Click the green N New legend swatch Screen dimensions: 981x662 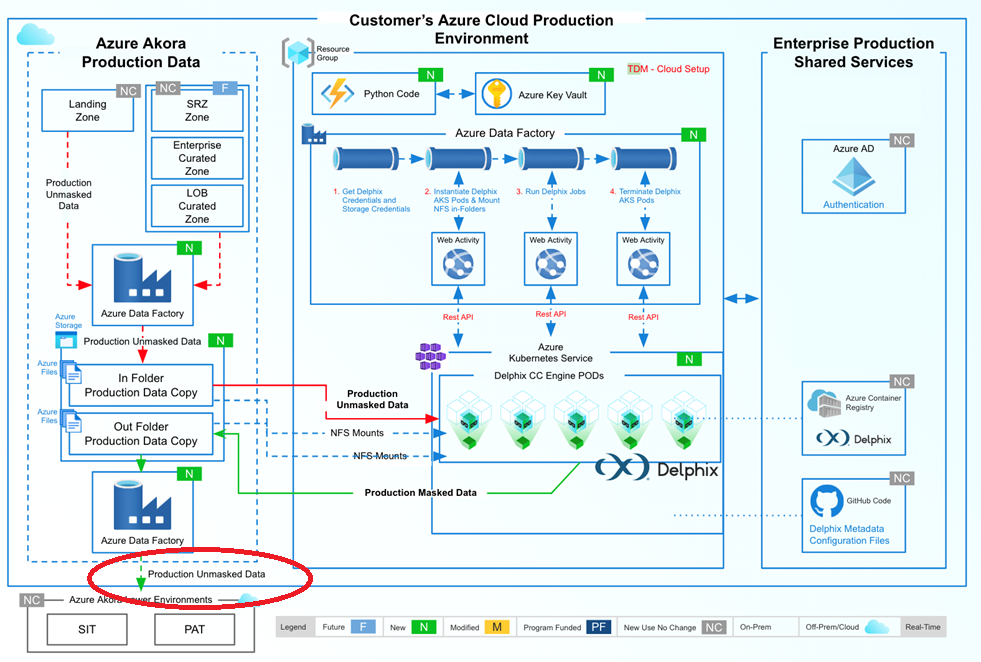click(x=424, y=627)
